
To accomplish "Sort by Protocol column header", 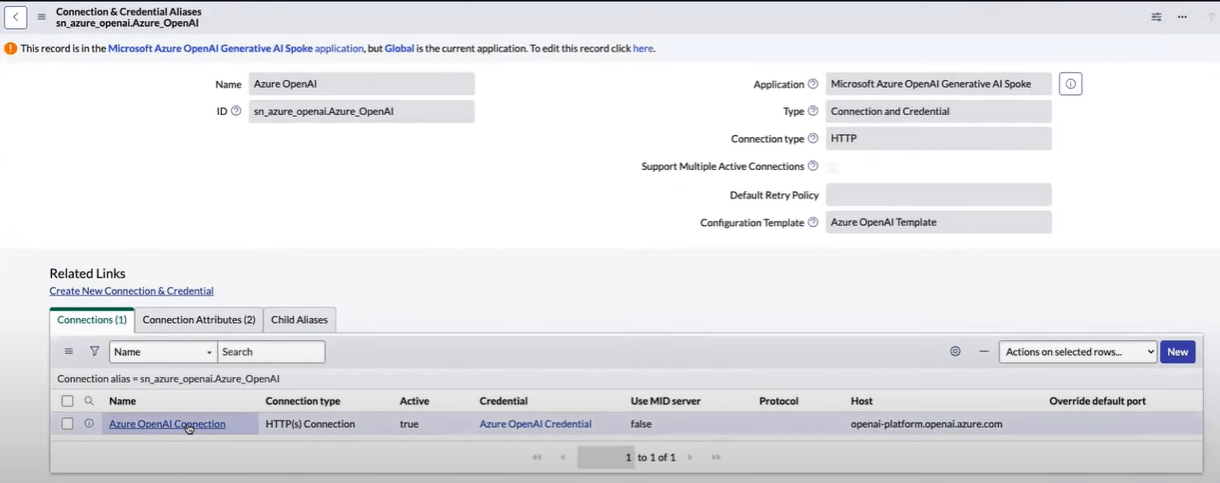I will pos(779,401).
